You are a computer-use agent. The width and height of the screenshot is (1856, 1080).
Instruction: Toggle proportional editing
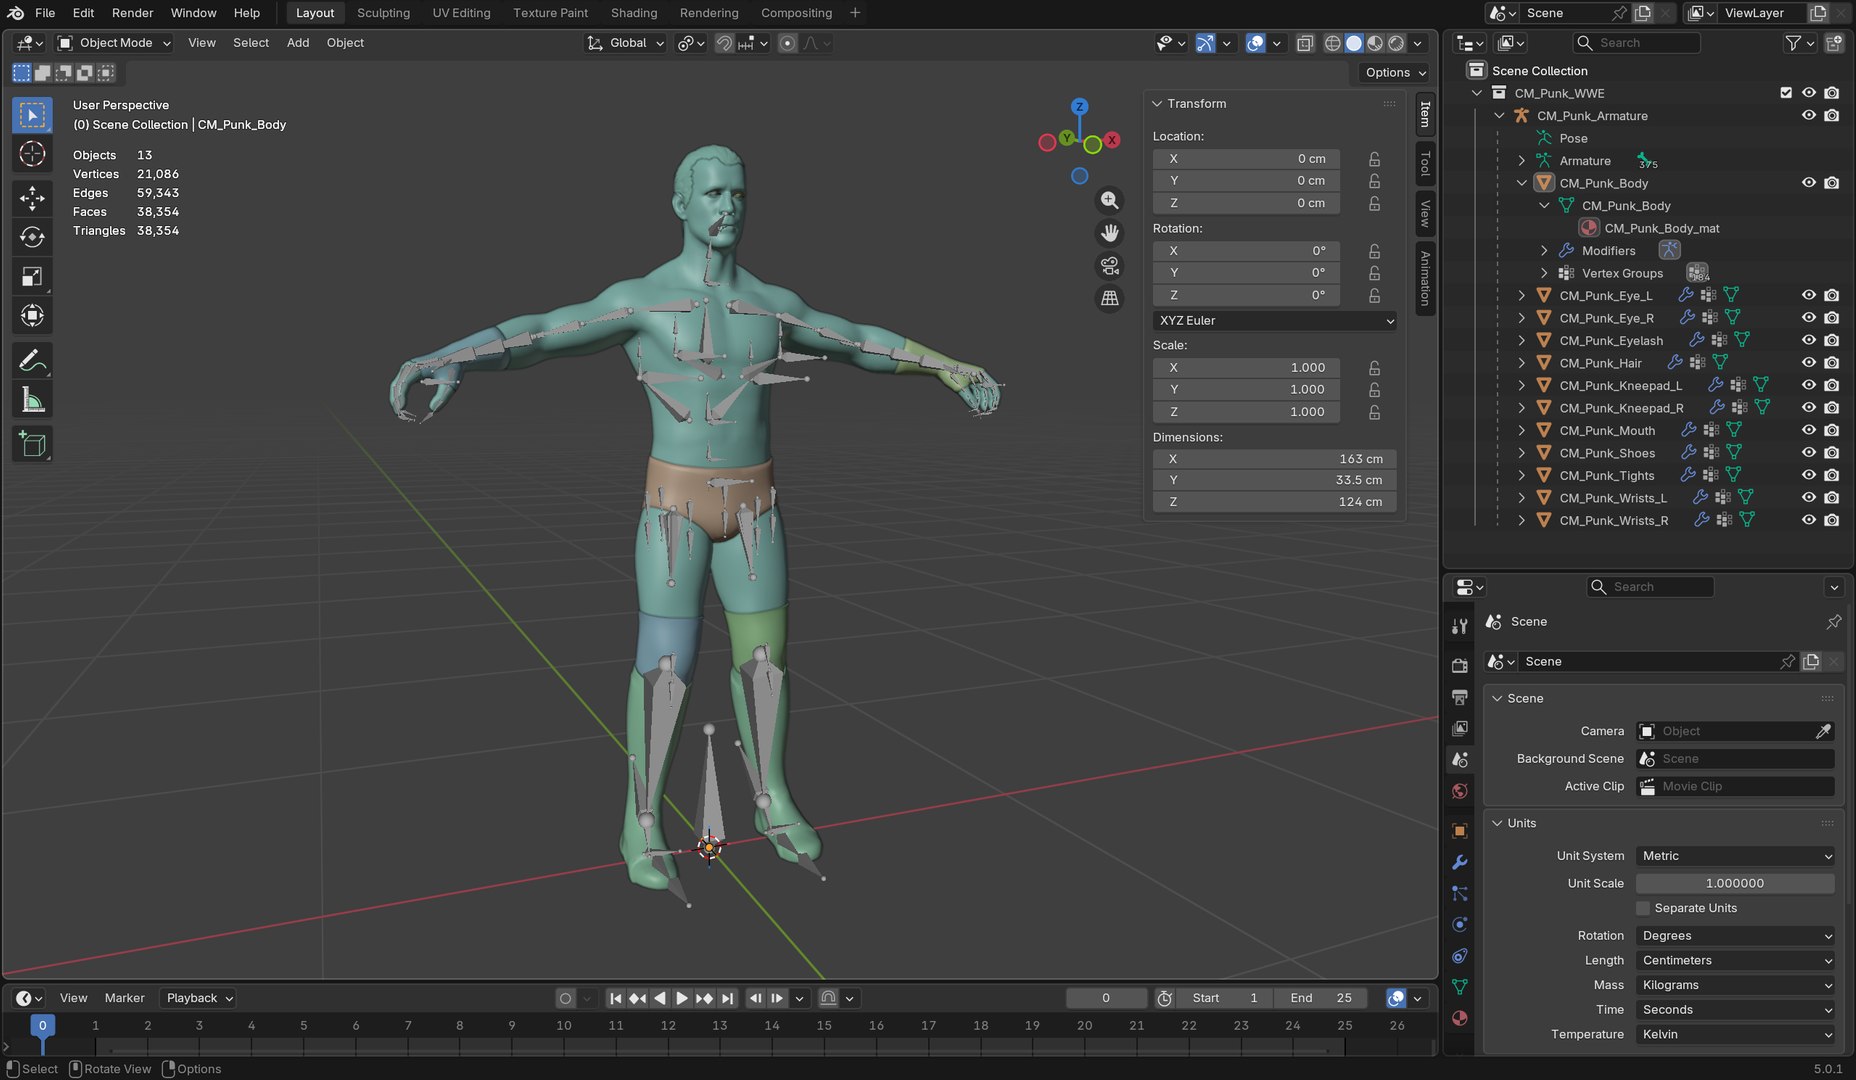pos(788,43)
